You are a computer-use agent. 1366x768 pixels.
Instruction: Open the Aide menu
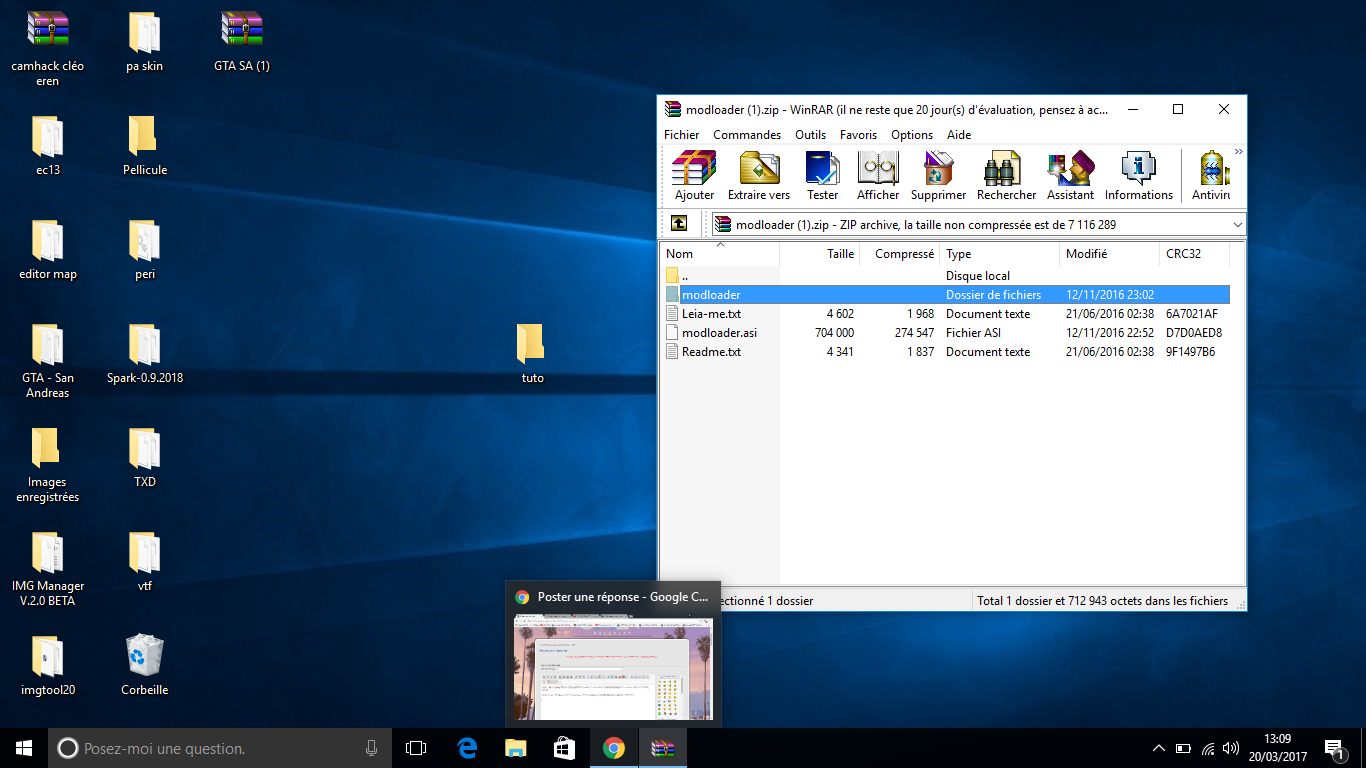coord(959,135)
